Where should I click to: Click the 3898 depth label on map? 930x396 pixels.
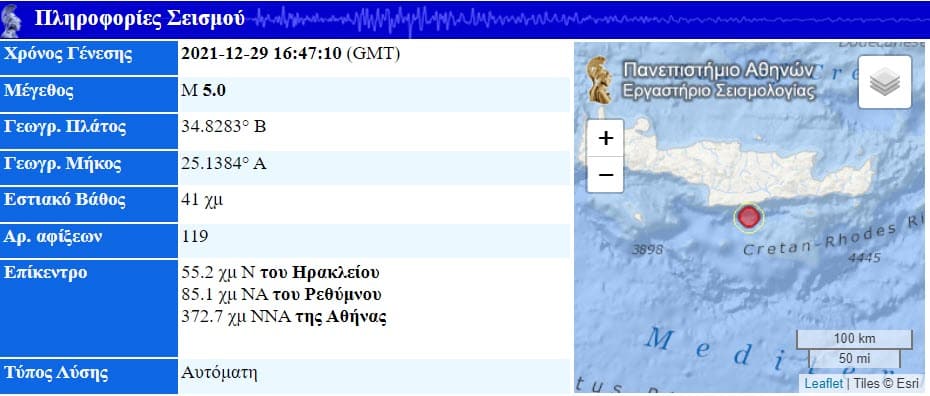click(648, 250)
